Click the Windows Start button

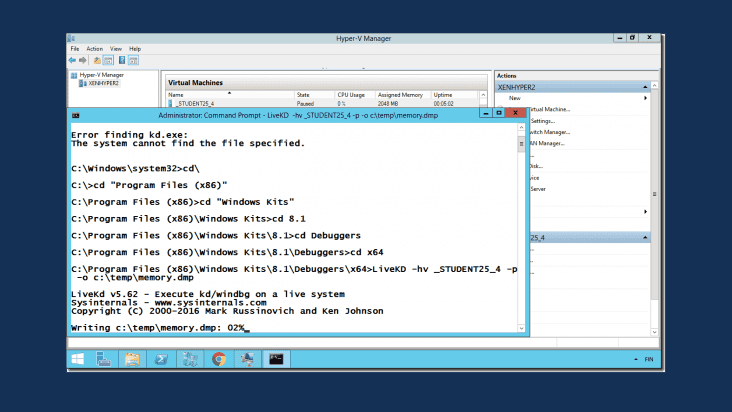[x=77, y=359]
